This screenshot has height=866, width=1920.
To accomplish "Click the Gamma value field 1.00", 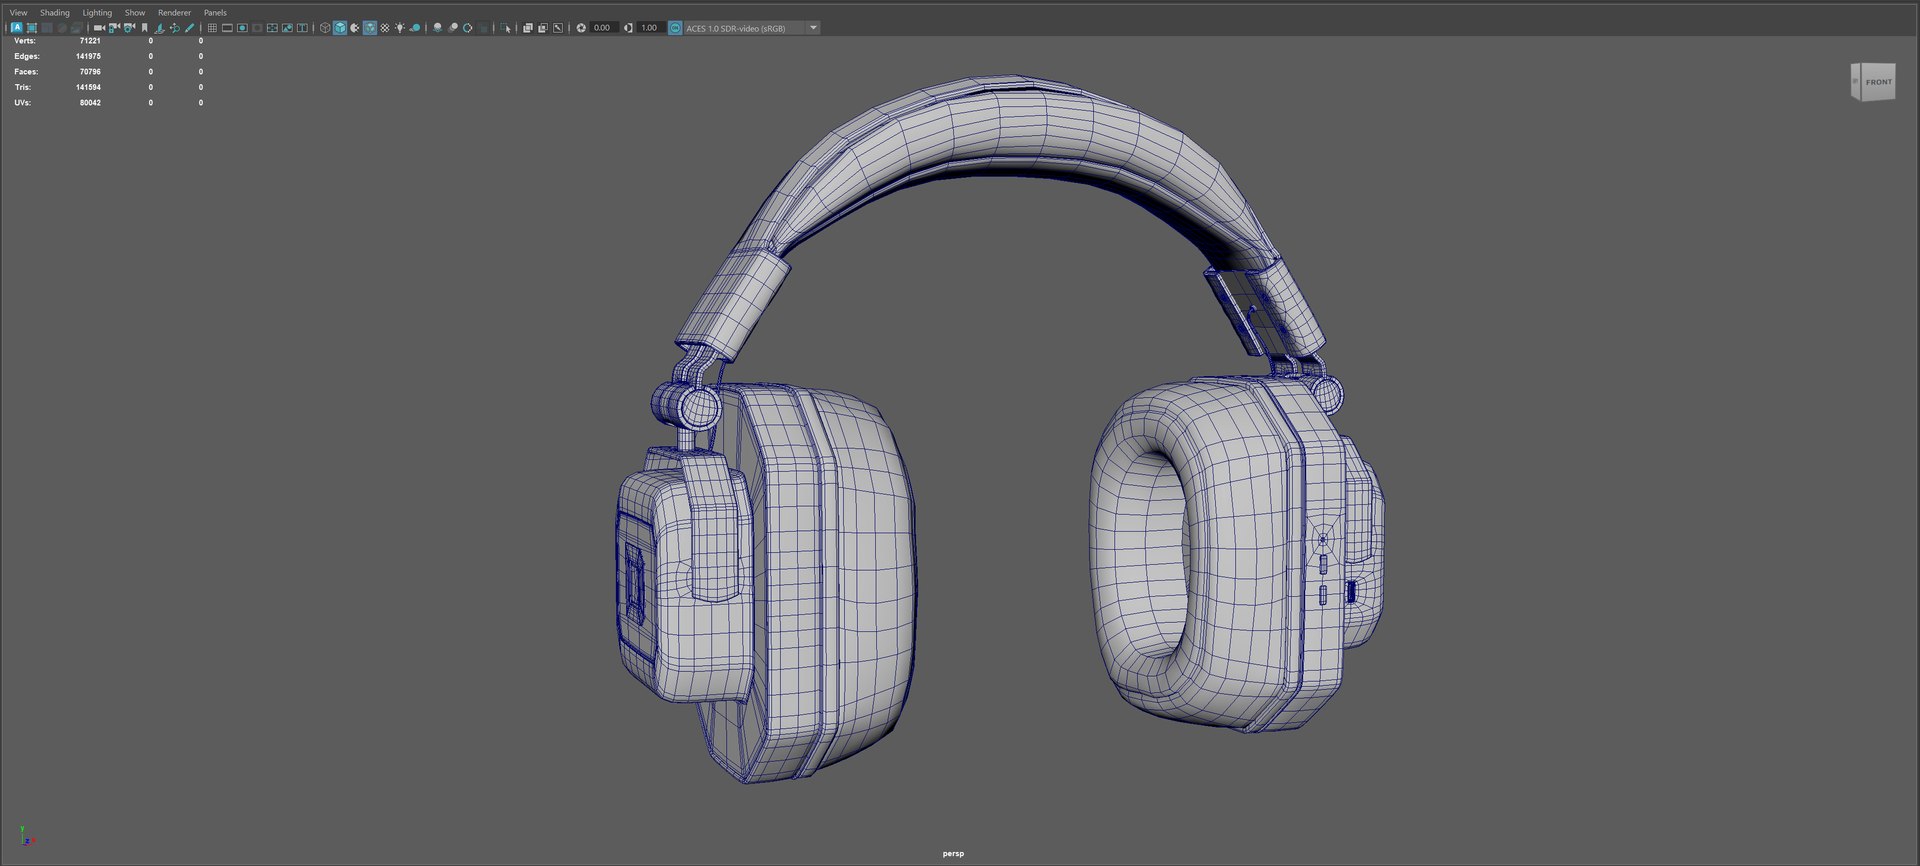I will 650,28.
